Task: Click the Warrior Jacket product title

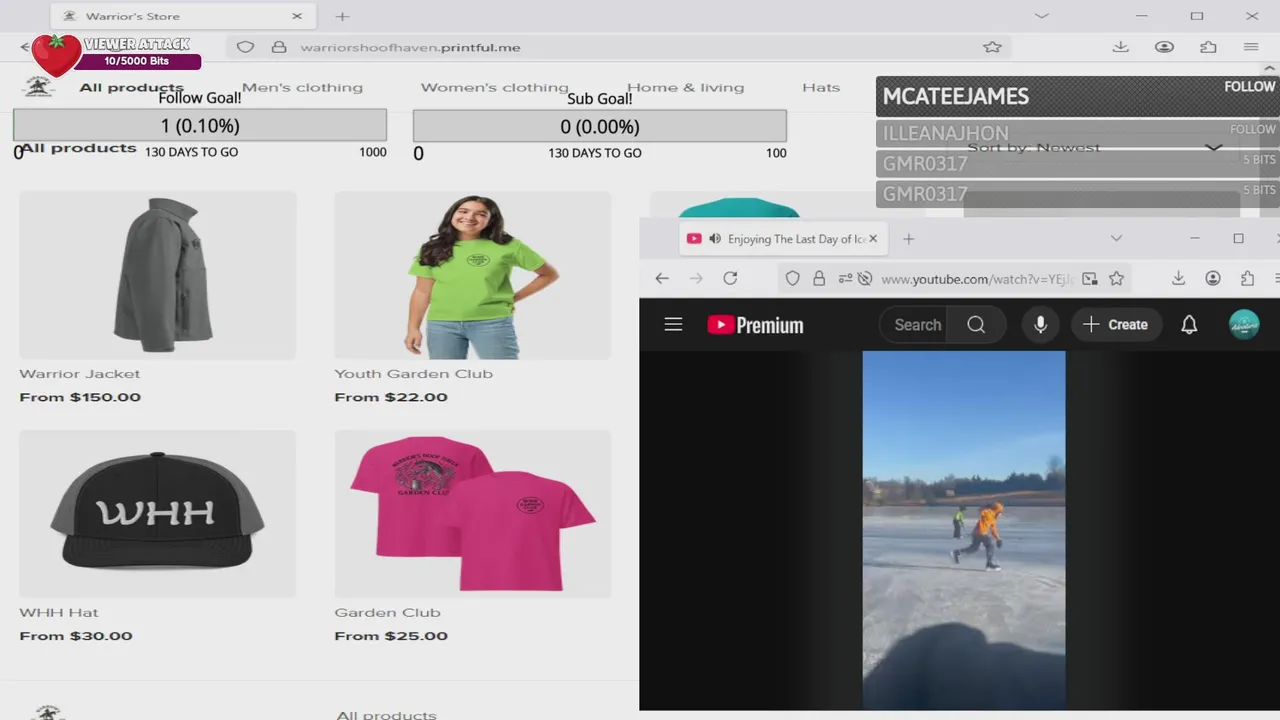Action: point(80,374)
